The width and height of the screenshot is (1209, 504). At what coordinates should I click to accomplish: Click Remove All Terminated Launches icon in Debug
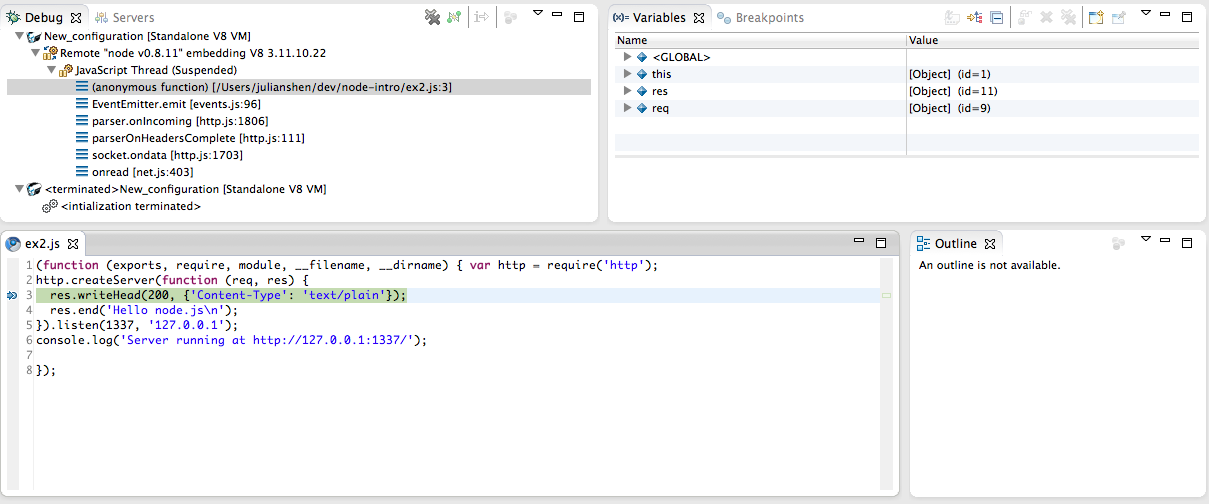tap(432, 17)
